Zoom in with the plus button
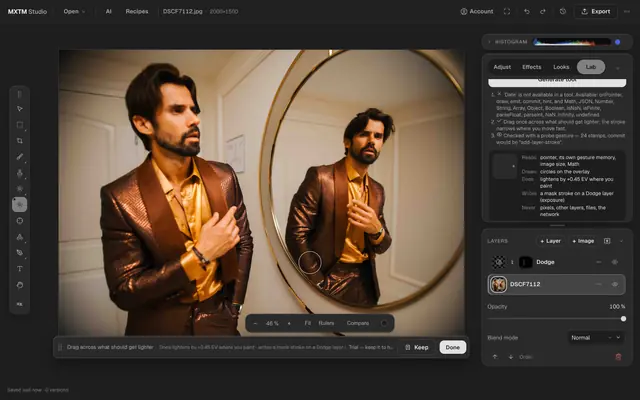The width and height of the screenshot is (640, 400). 289,323
